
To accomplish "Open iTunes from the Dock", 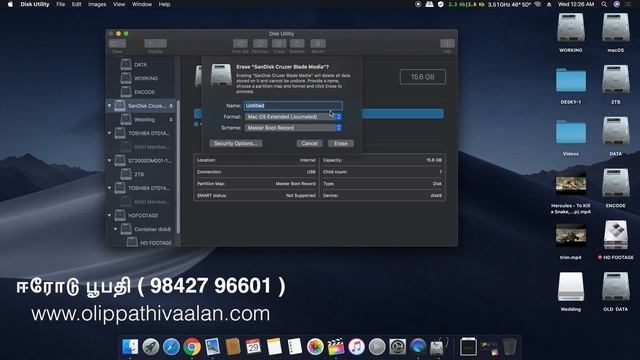I will 356,347.
